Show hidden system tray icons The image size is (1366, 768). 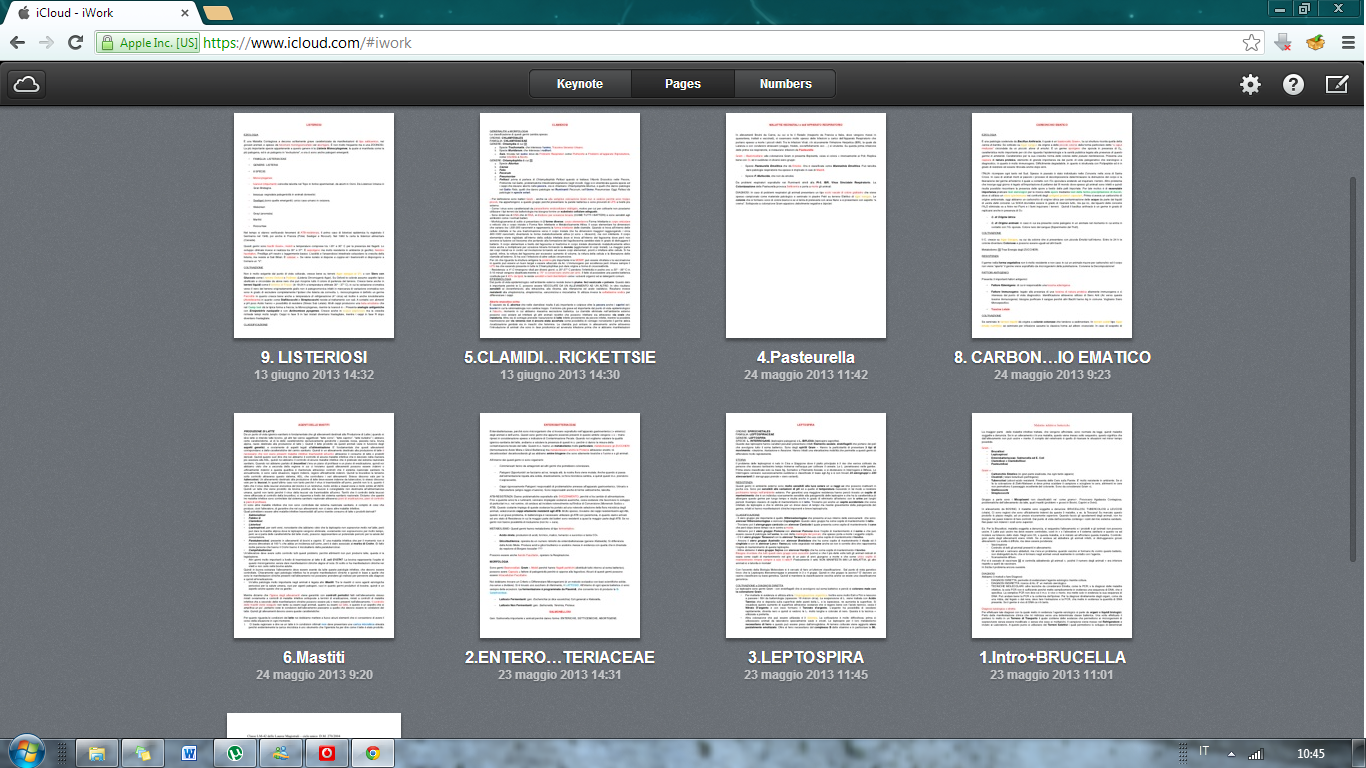(1229, 753)
